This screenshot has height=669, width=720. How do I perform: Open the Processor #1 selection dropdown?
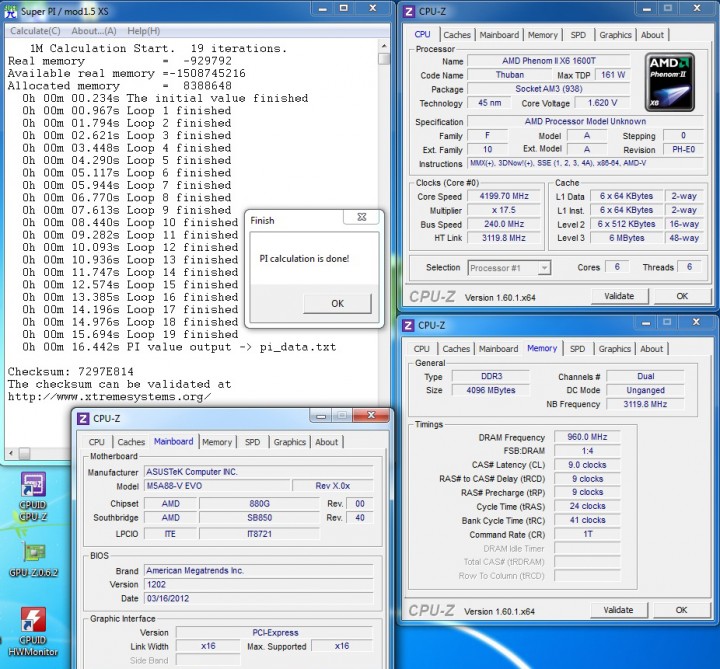pos(544,268)
